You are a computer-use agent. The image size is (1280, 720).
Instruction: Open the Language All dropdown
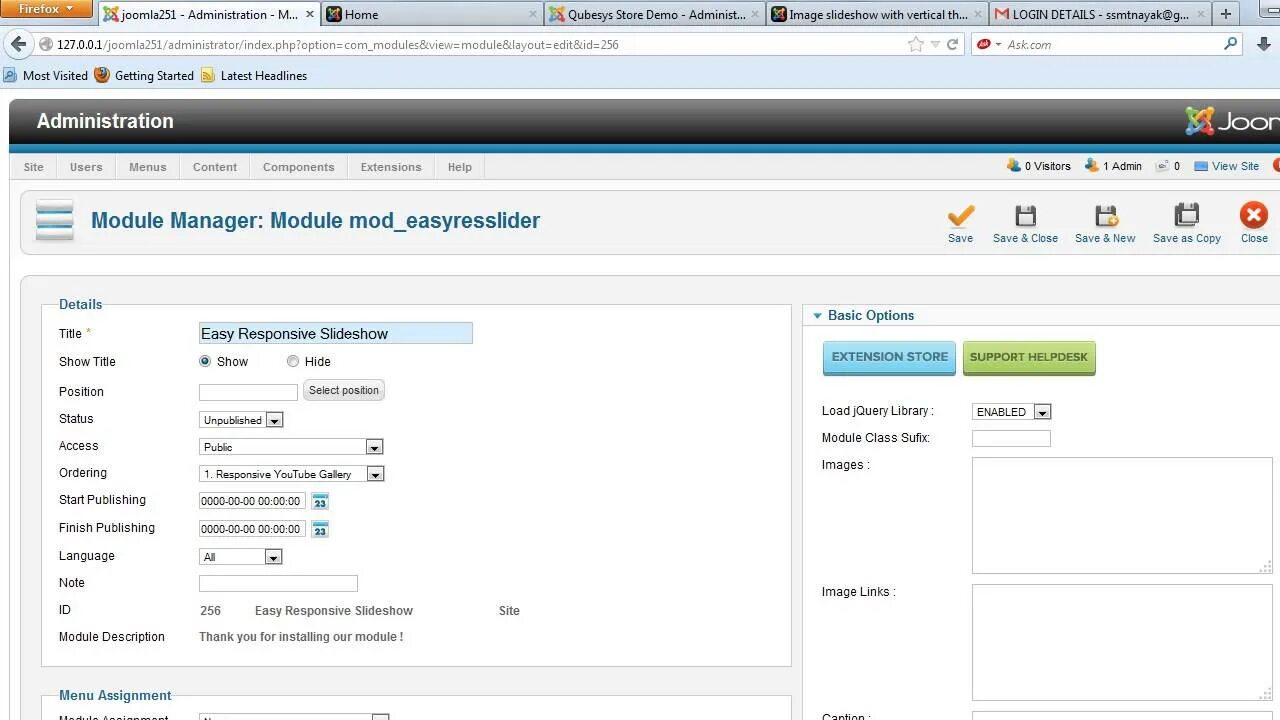[240, 557]
